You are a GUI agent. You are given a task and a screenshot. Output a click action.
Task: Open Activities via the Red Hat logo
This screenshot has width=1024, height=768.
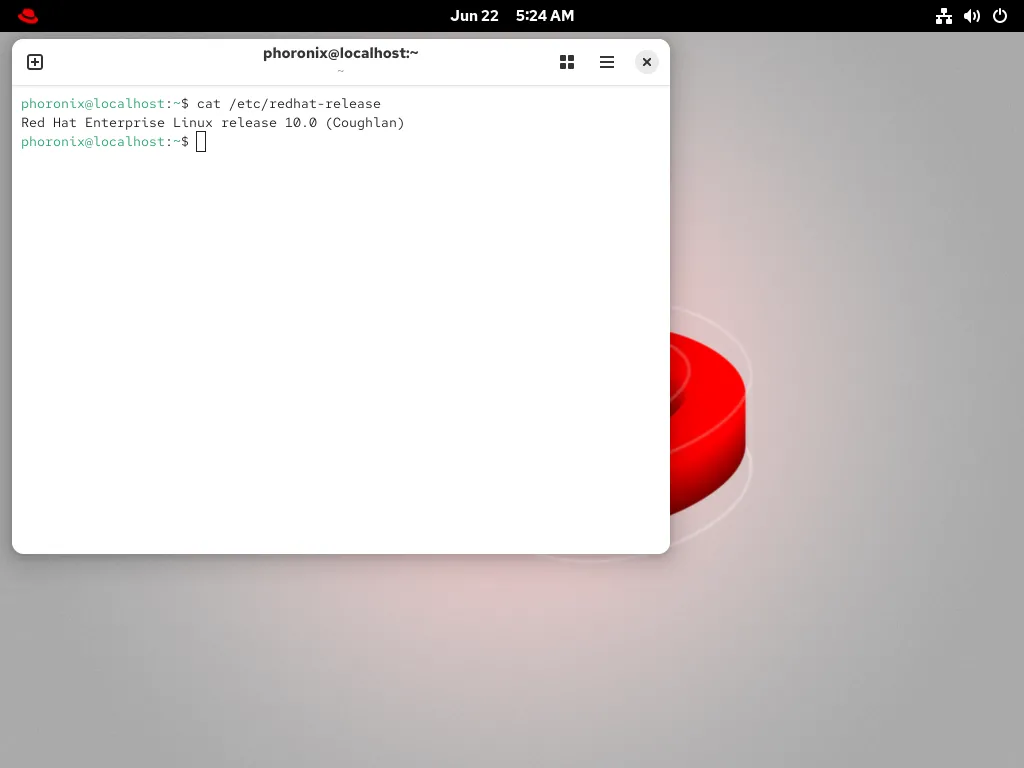click(28, 16)
